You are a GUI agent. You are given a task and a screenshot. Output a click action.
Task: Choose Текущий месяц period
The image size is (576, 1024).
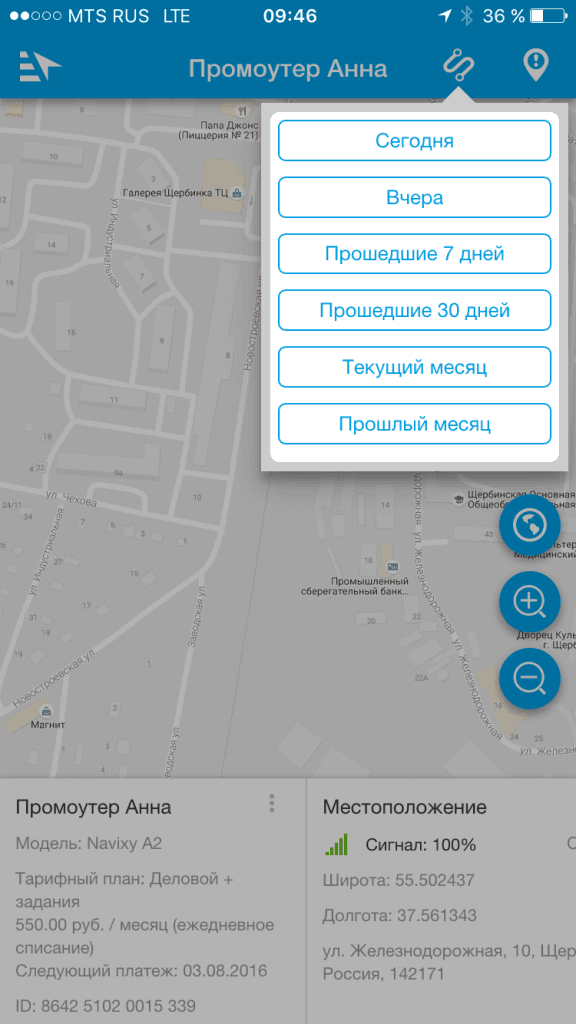[x=415, y=367]
